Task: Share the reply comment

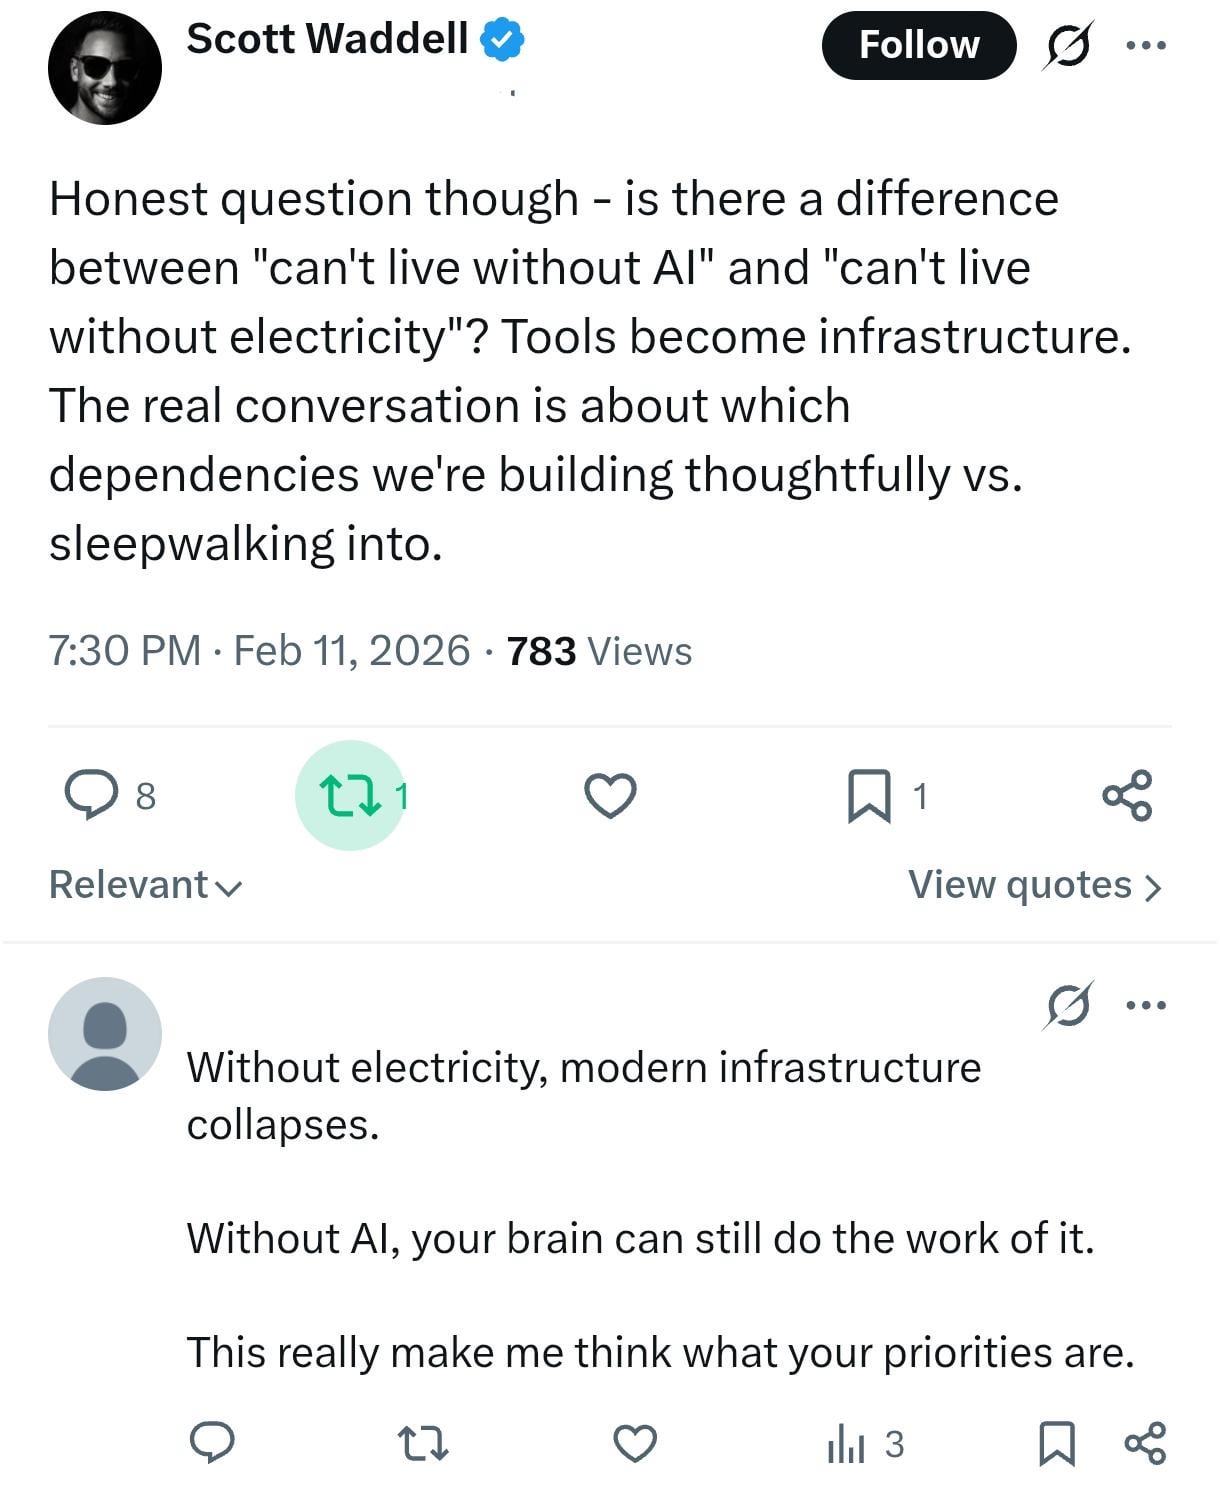Action: tap(1145, 1443)
